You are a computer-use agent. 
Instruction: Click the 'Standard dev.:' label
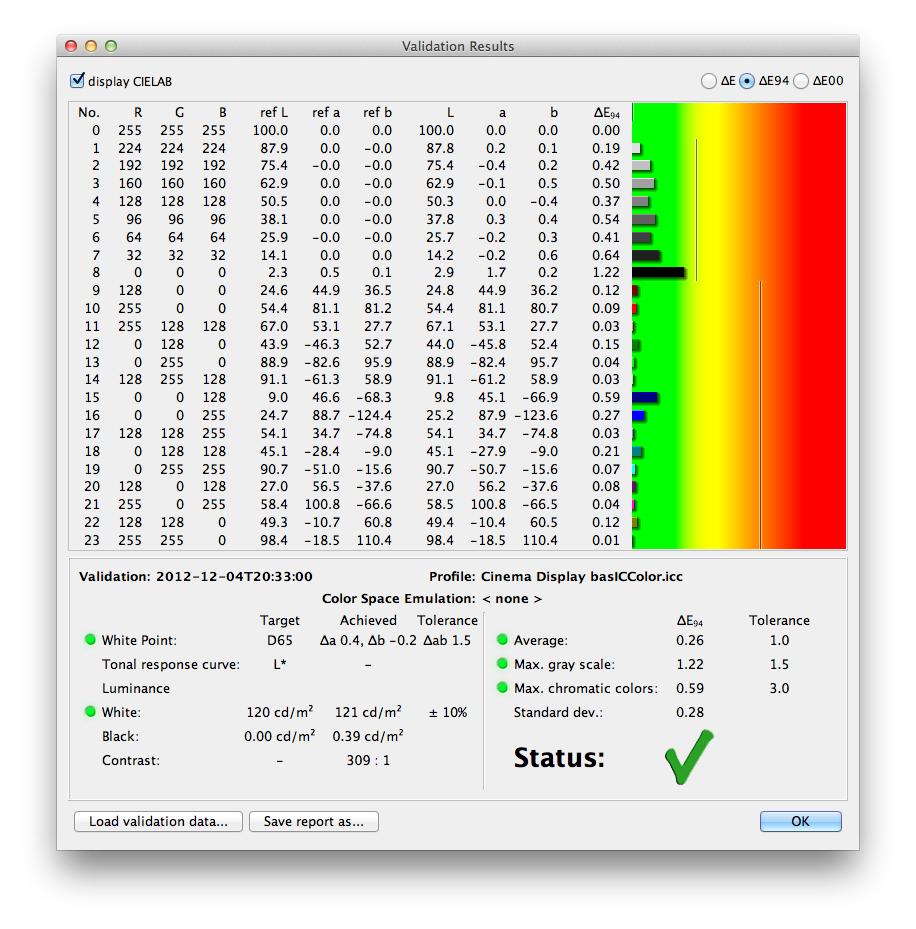(x=558, y=712)
